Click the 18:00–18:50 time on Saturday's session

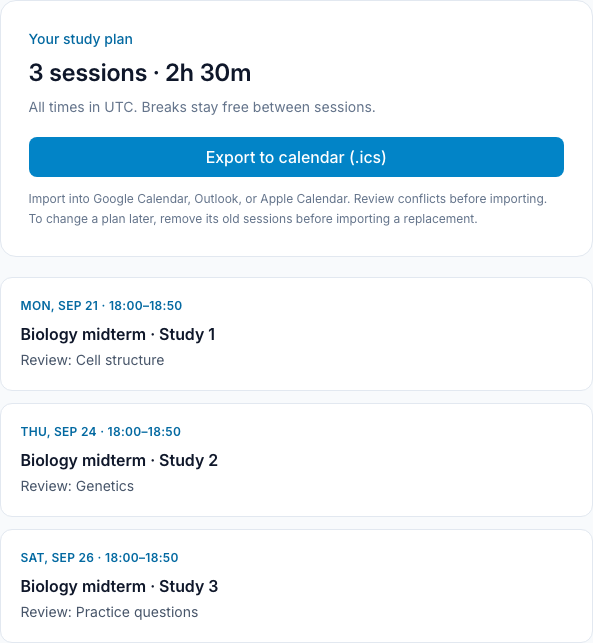click(x=141, y=558)
